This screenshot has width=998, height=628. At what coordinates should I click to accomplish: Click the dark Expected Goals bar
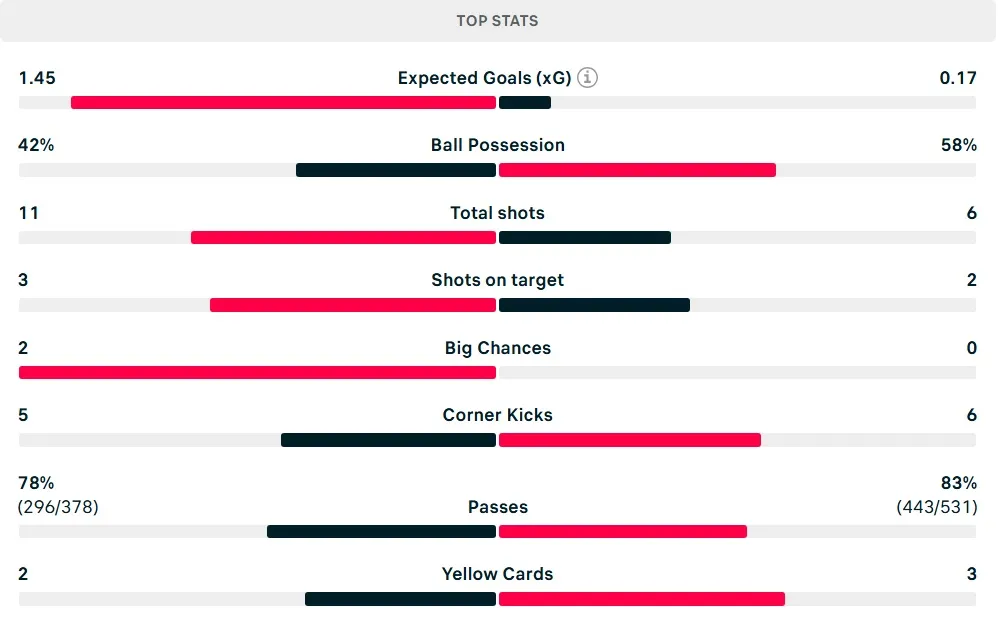pos(525,102)
